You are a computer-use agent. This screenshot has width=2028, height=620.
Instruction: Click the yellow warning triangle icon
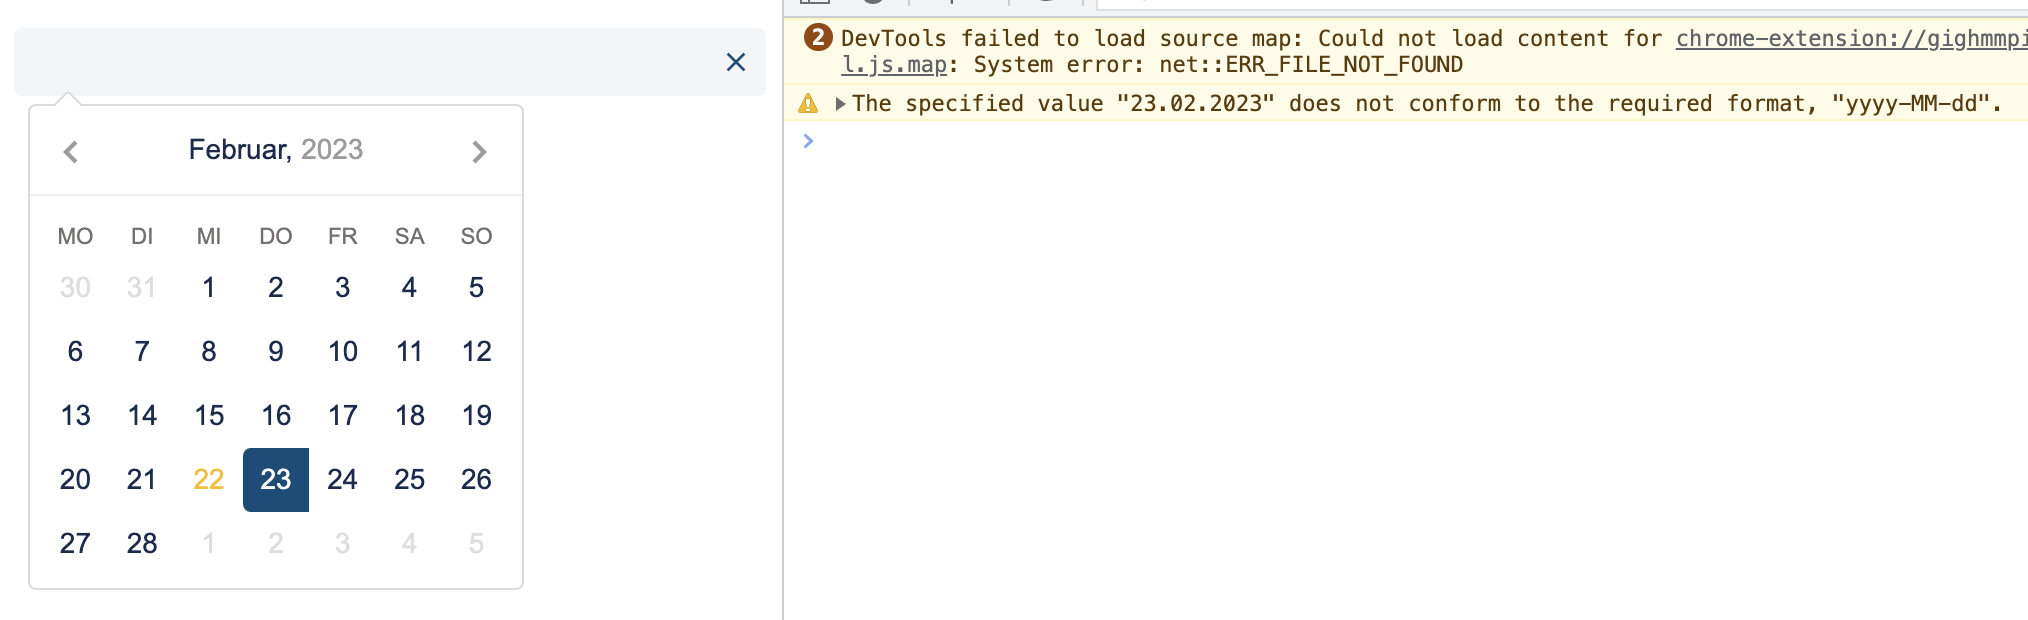808,104
